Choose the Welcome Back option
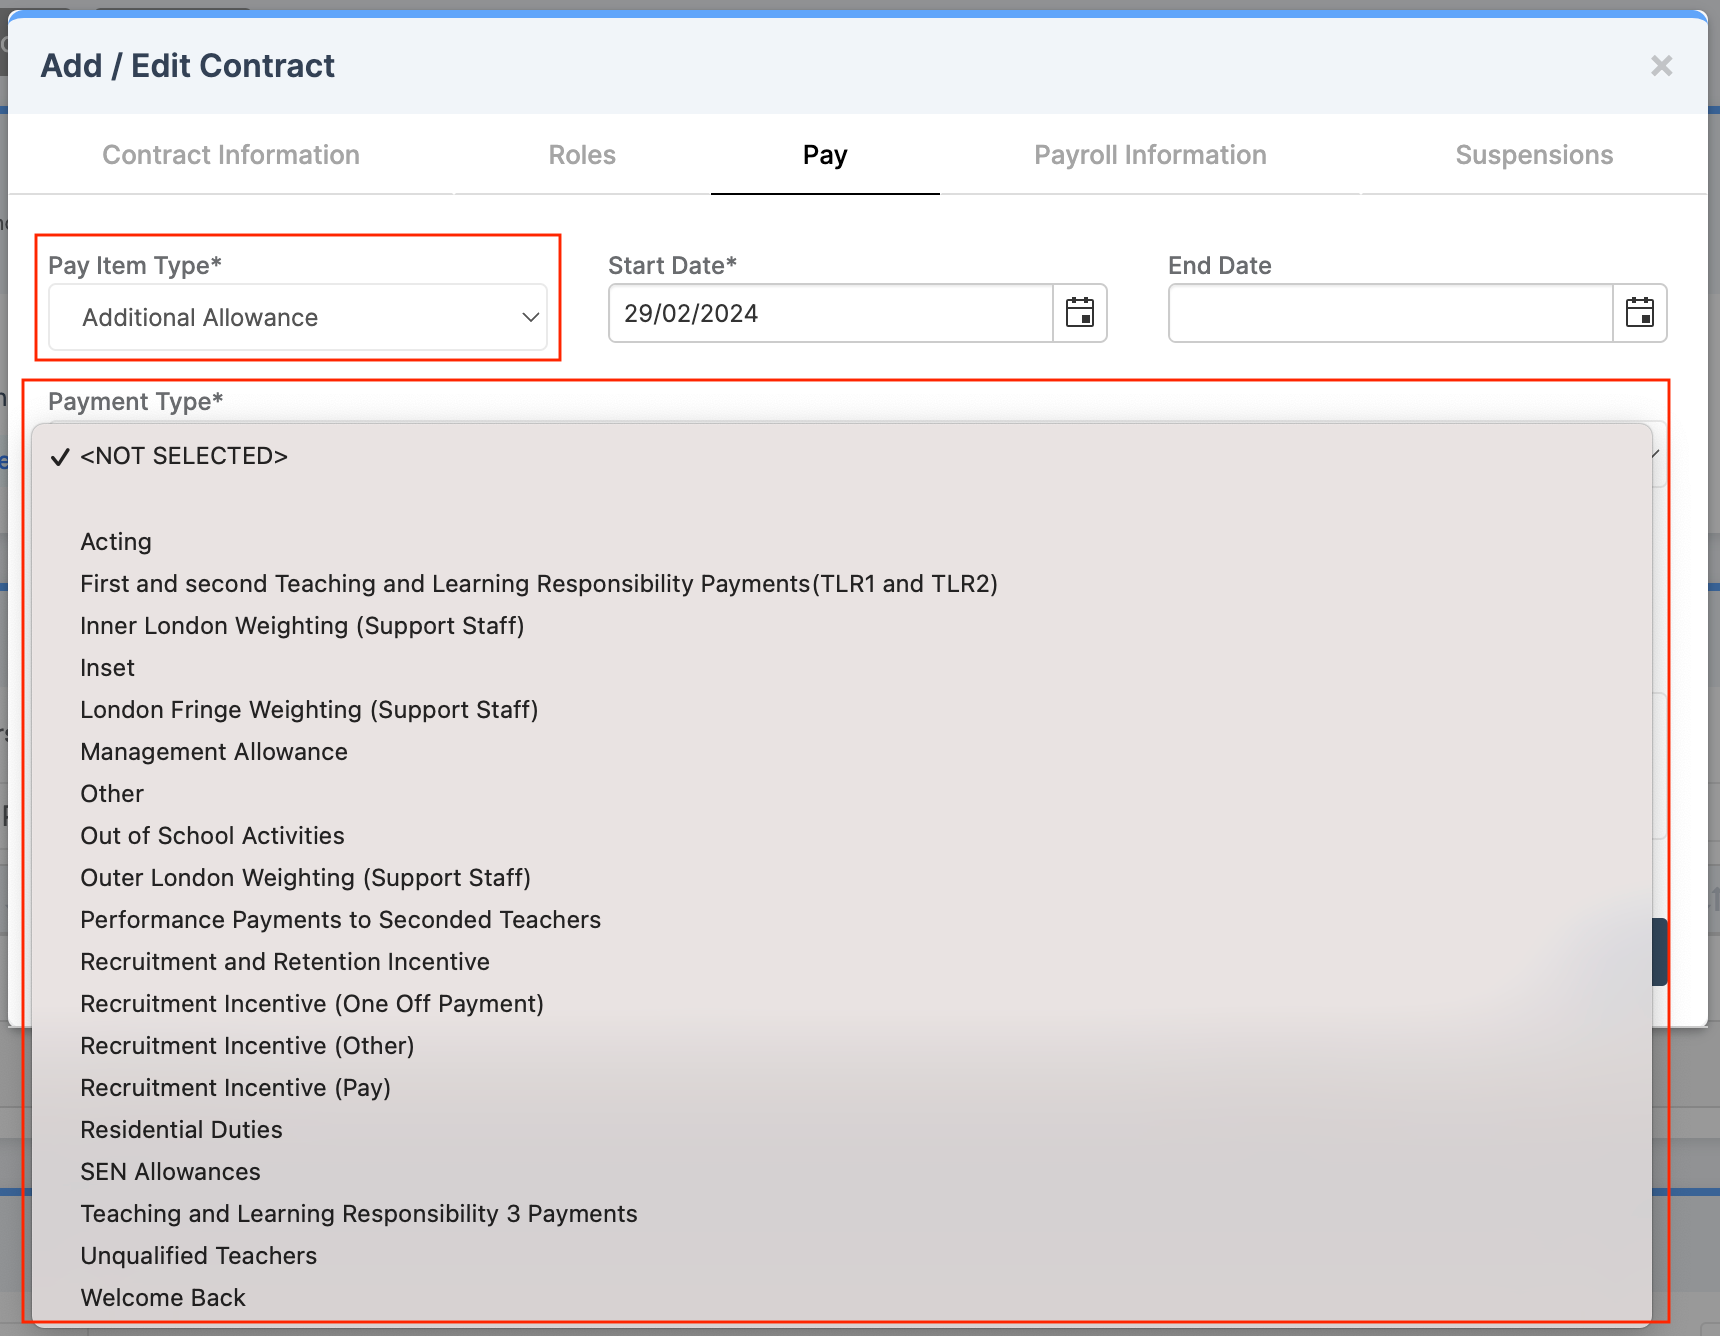Screen dimensions: 1720x1336 [163, 1298]
